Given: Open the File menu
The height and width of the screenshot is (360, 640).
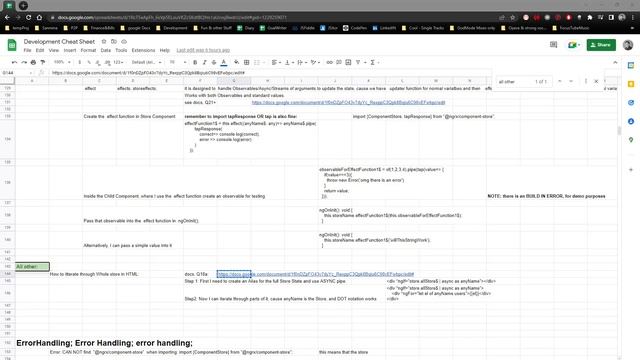Looking at the screenshot, I should pos(27,50).
